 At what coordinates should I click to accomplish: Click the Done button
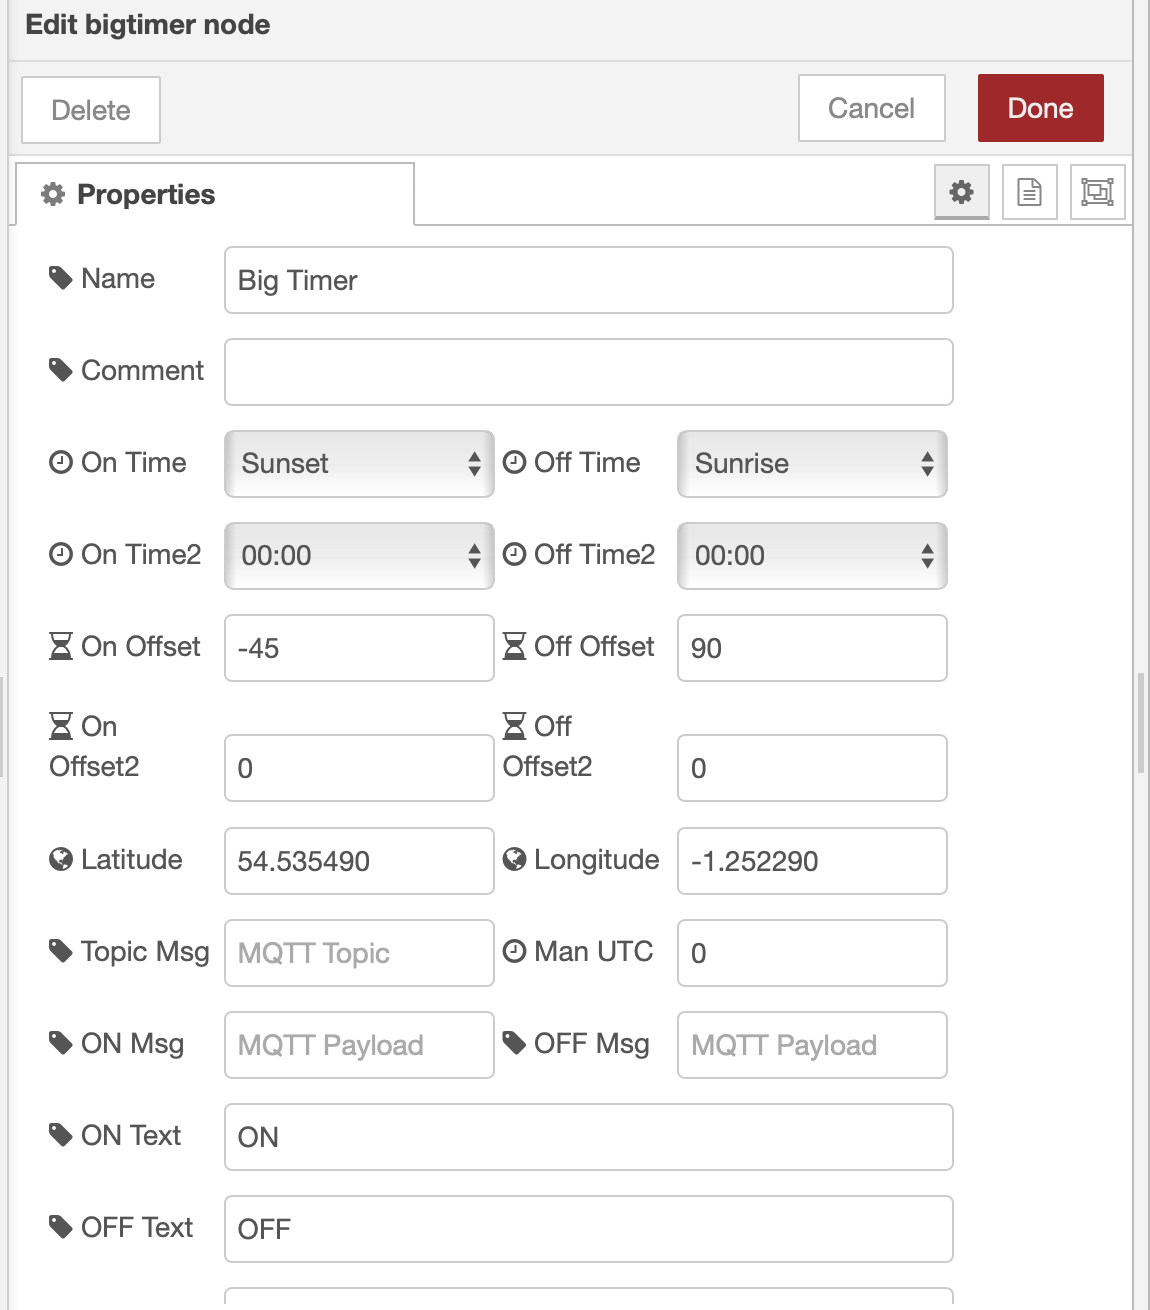pos(1040,108)
